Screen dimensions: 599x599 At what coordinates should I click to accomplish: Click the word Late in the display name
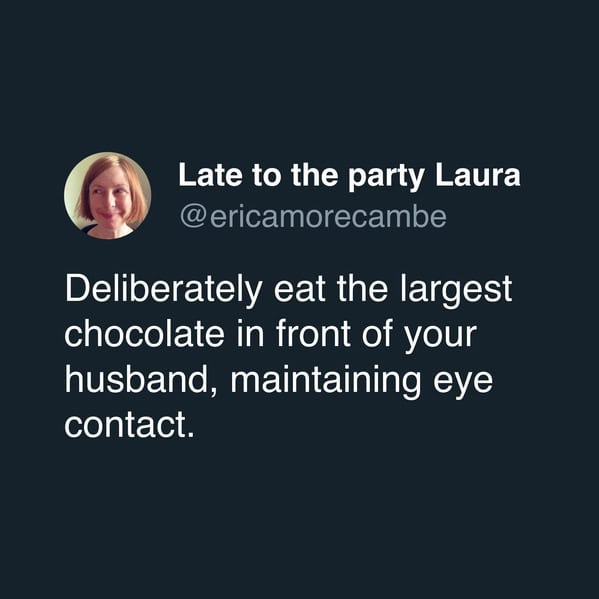click(x=210, y=176)
